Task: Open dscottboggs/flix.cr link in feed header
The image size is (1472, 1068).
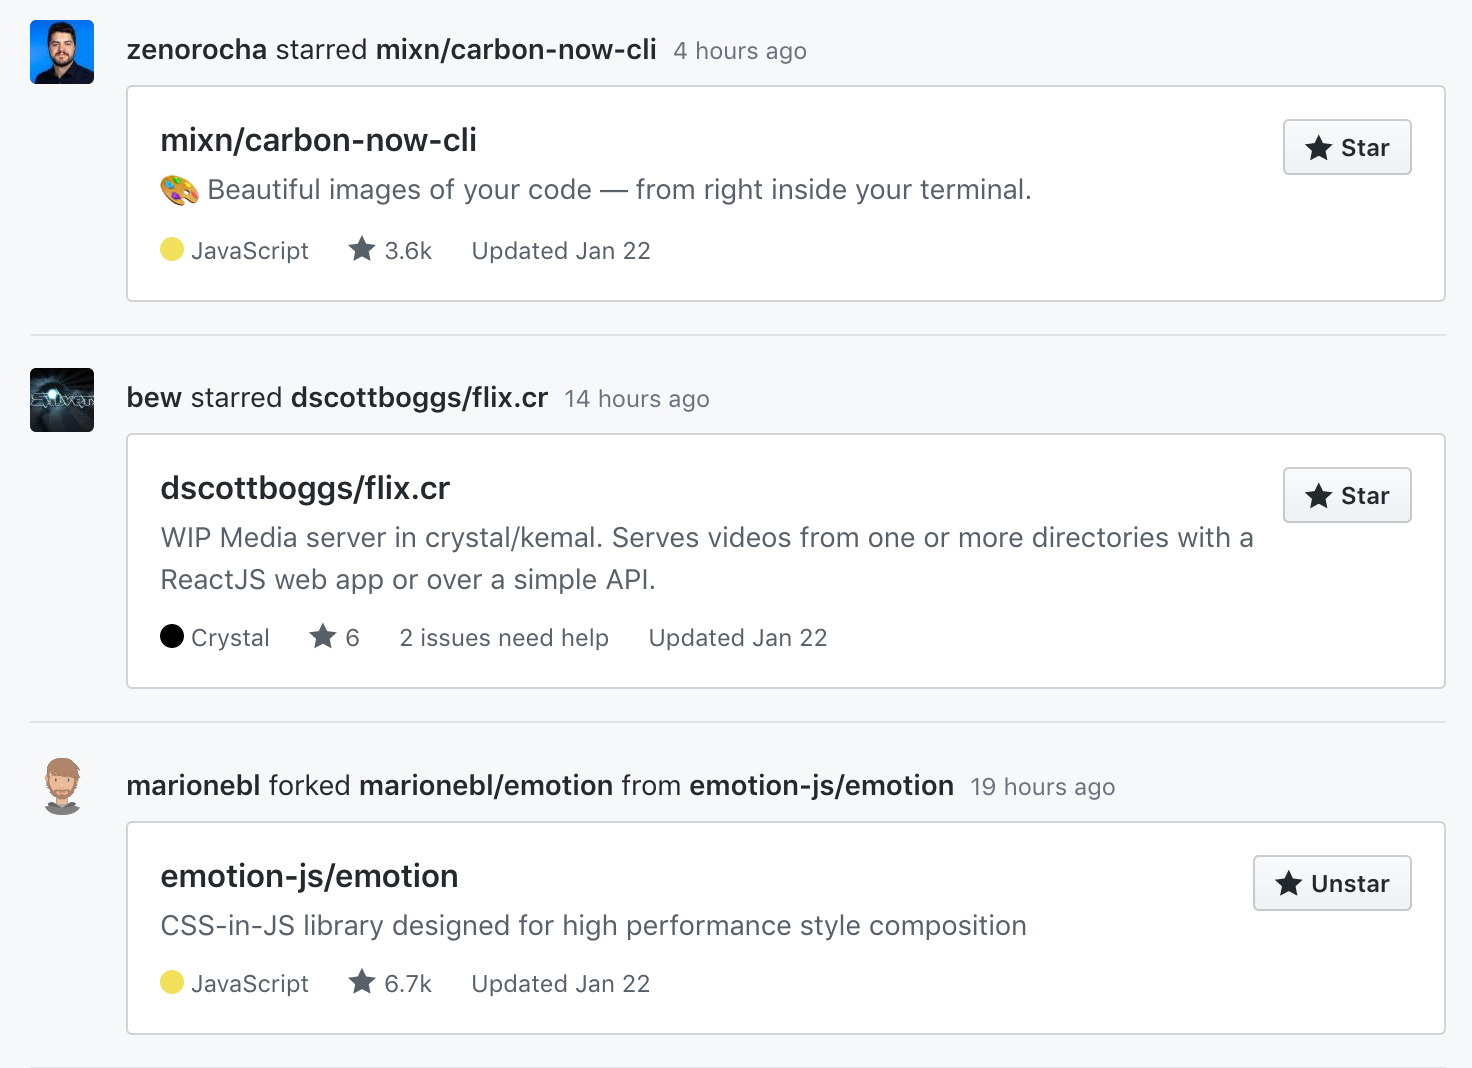Action: (x=419, y=398)
